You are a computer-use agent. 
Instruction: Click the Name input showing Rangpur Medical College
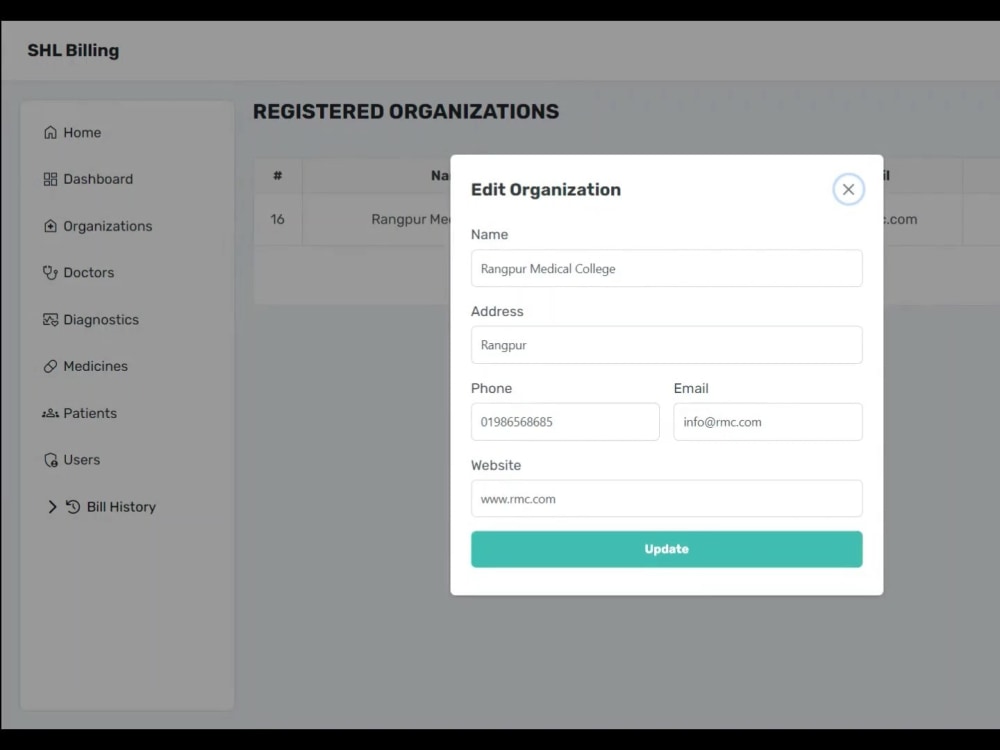666,268
